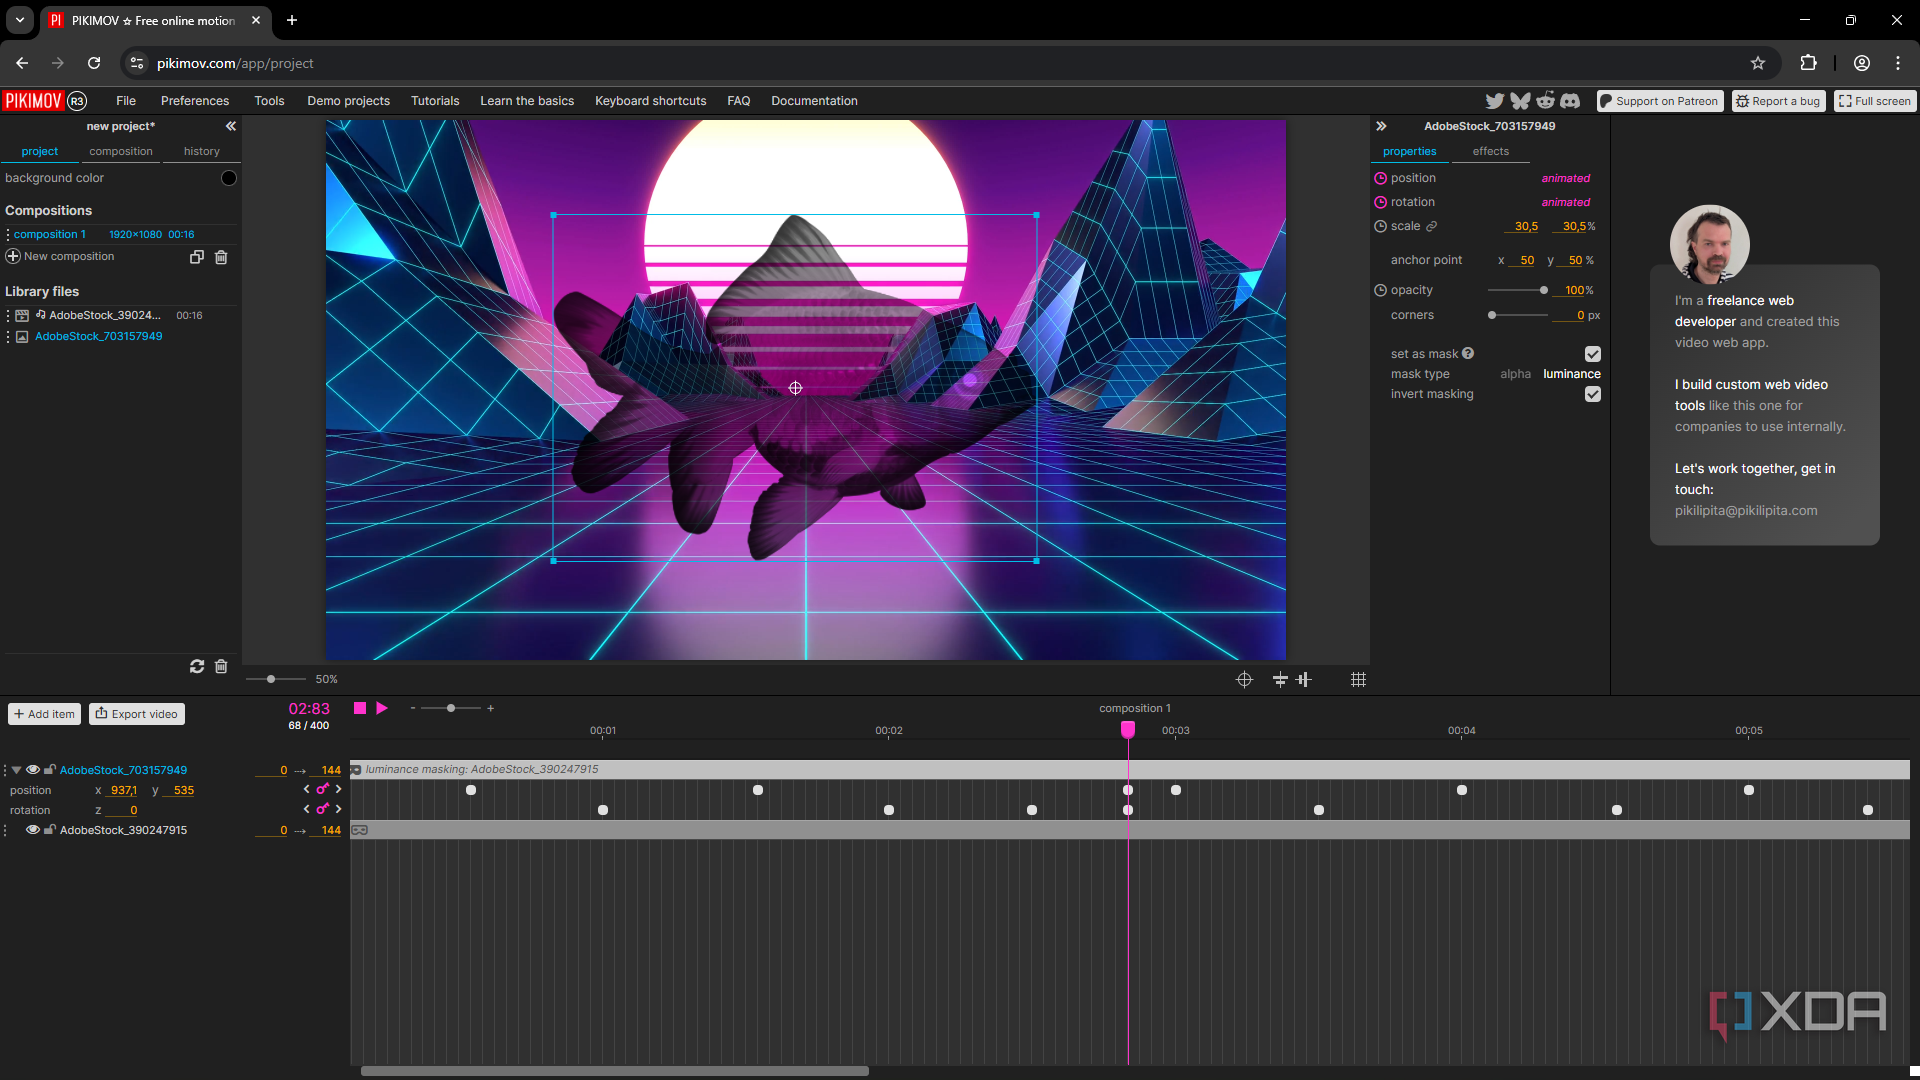Toggle the canvas grid icon
Image resolution: width=1920 pixels, height=1080 pixels.
coord(1358,680)
